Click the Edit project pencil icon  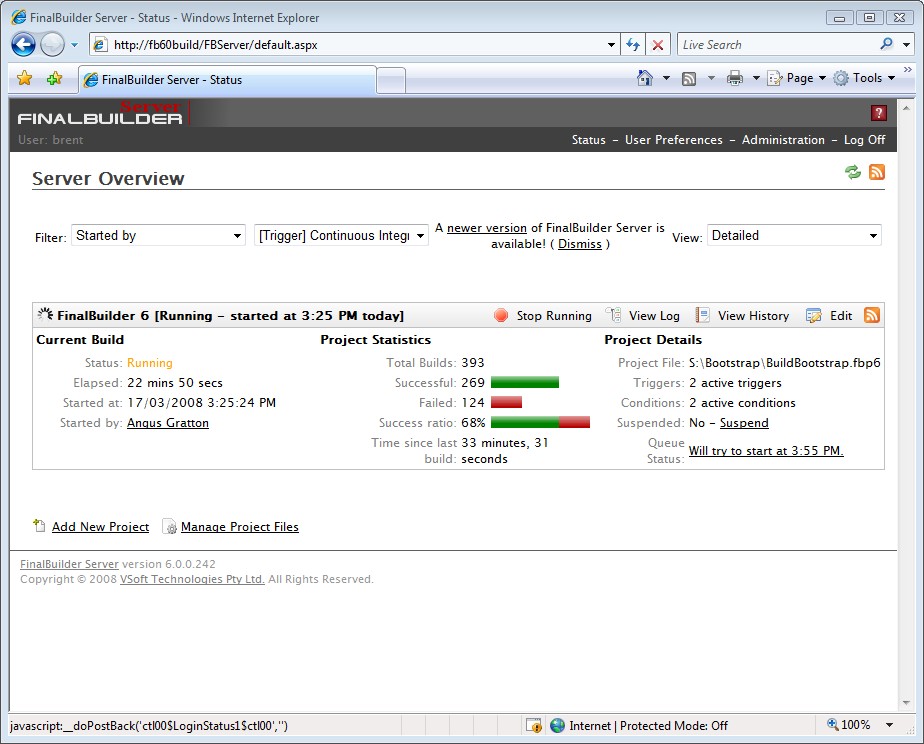tap(813, 316)
